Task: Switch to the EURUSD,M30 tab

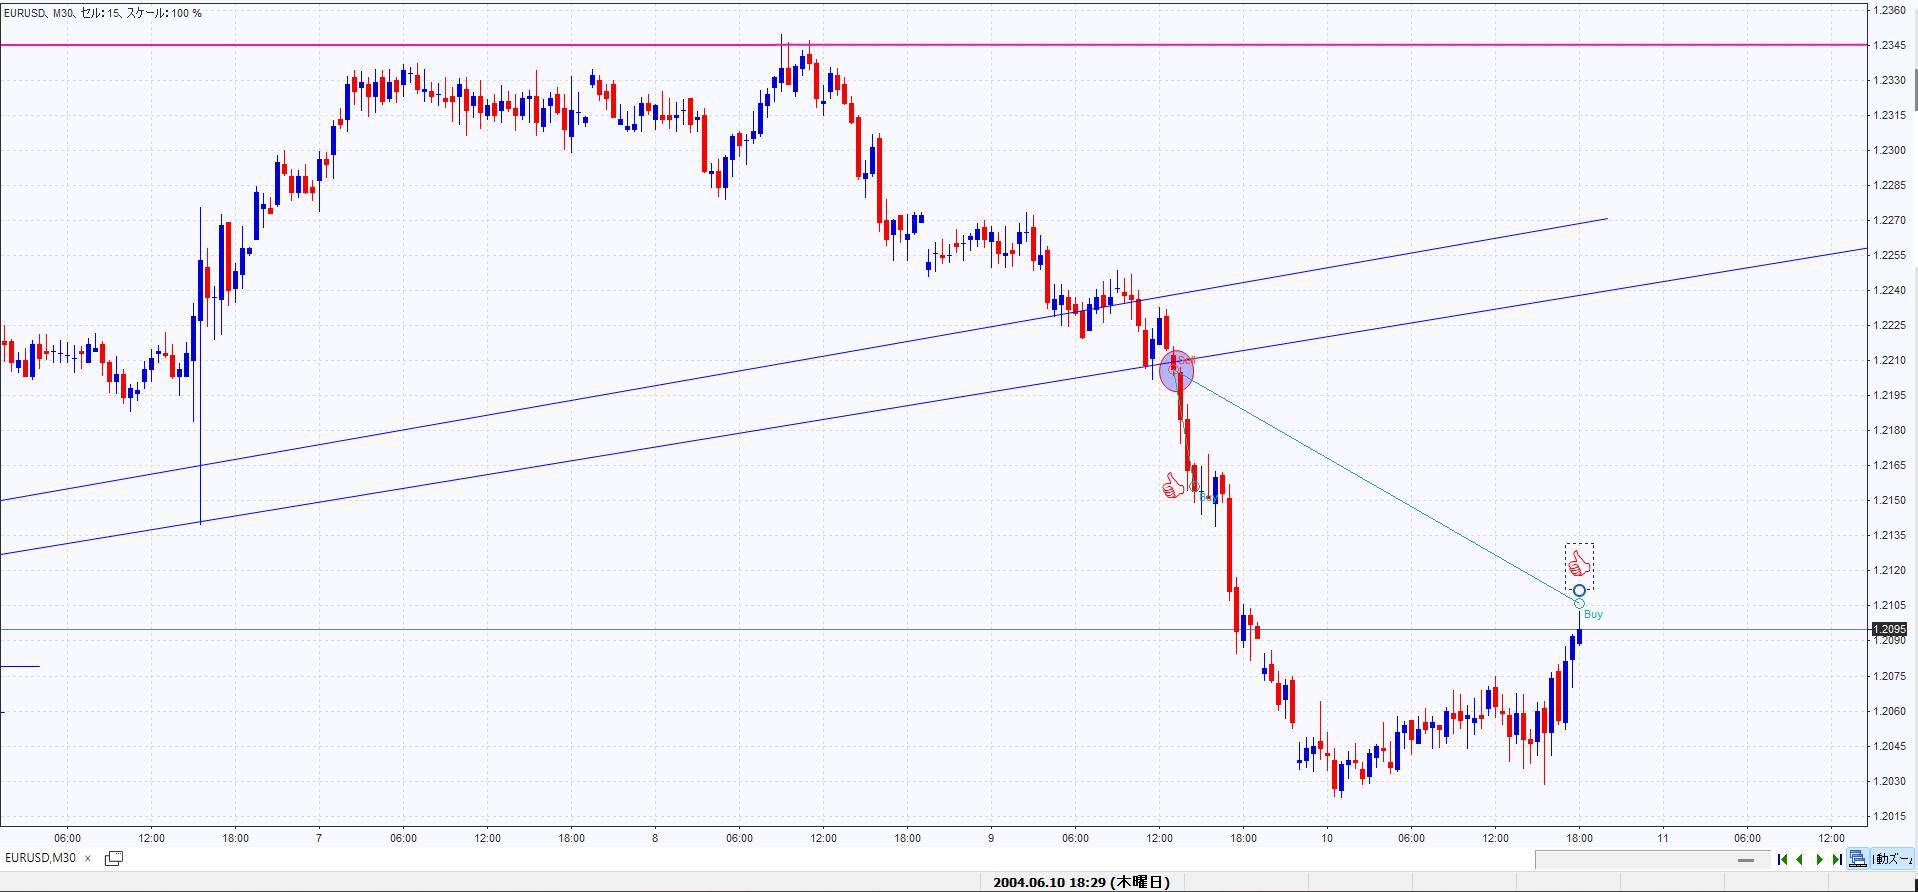Action: click(x=41, y=858)
